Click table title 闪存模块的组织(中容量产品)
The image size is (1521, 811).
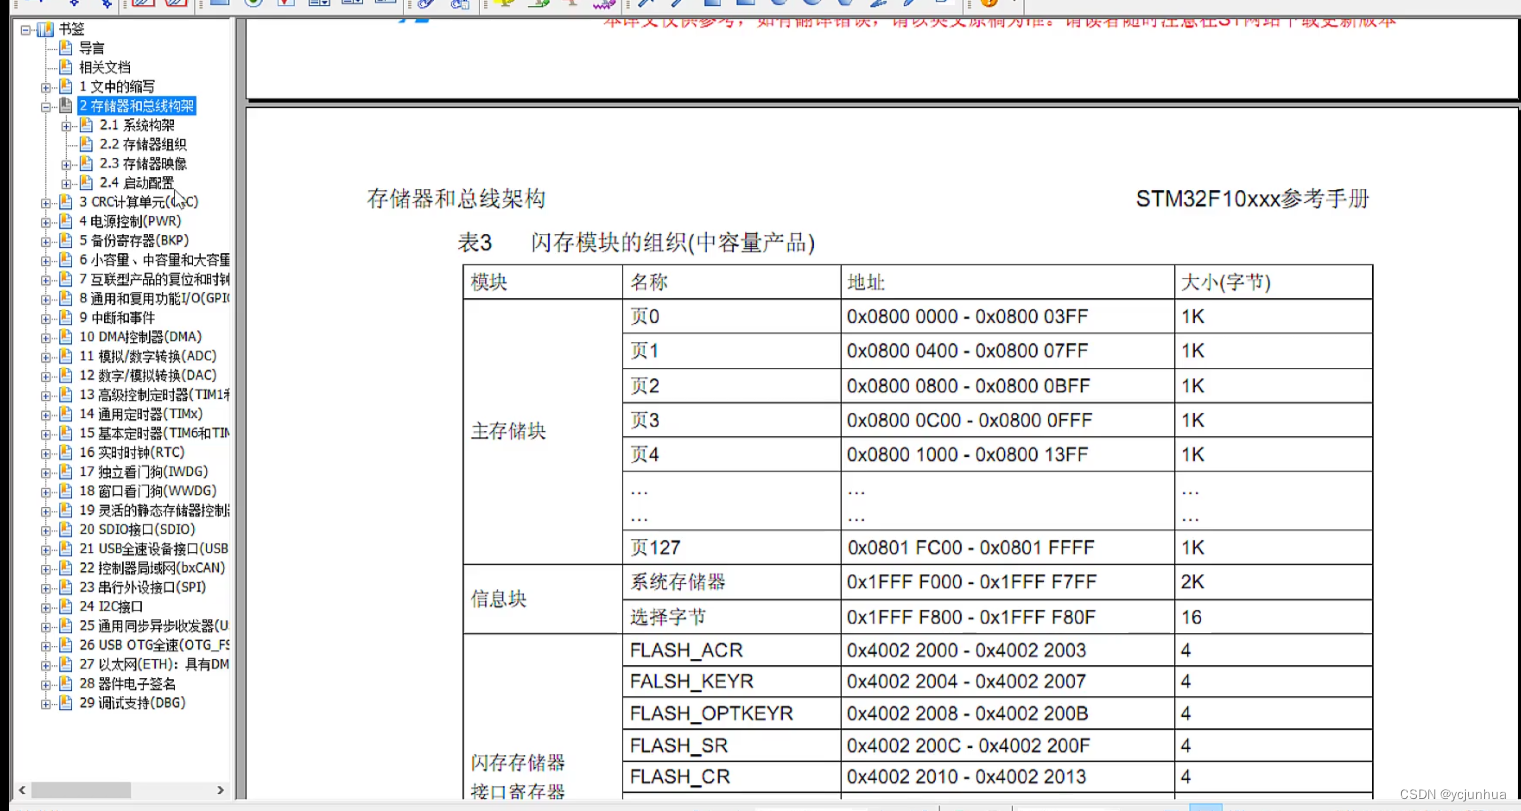click(x=673, y=243)
